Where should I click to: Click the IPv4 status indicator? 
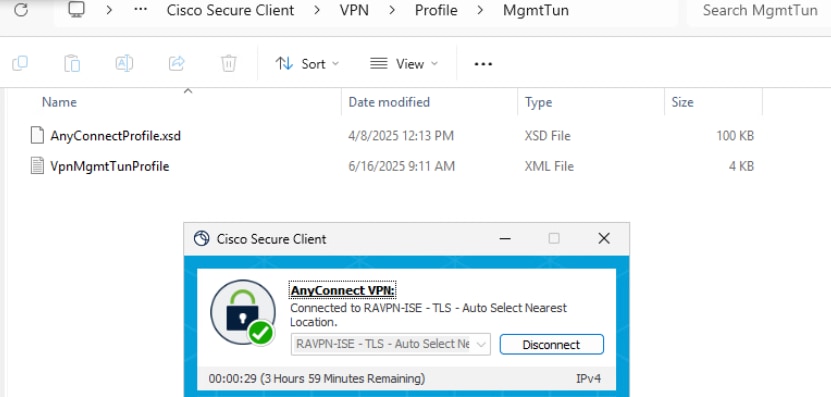click(x=588, y=379)
